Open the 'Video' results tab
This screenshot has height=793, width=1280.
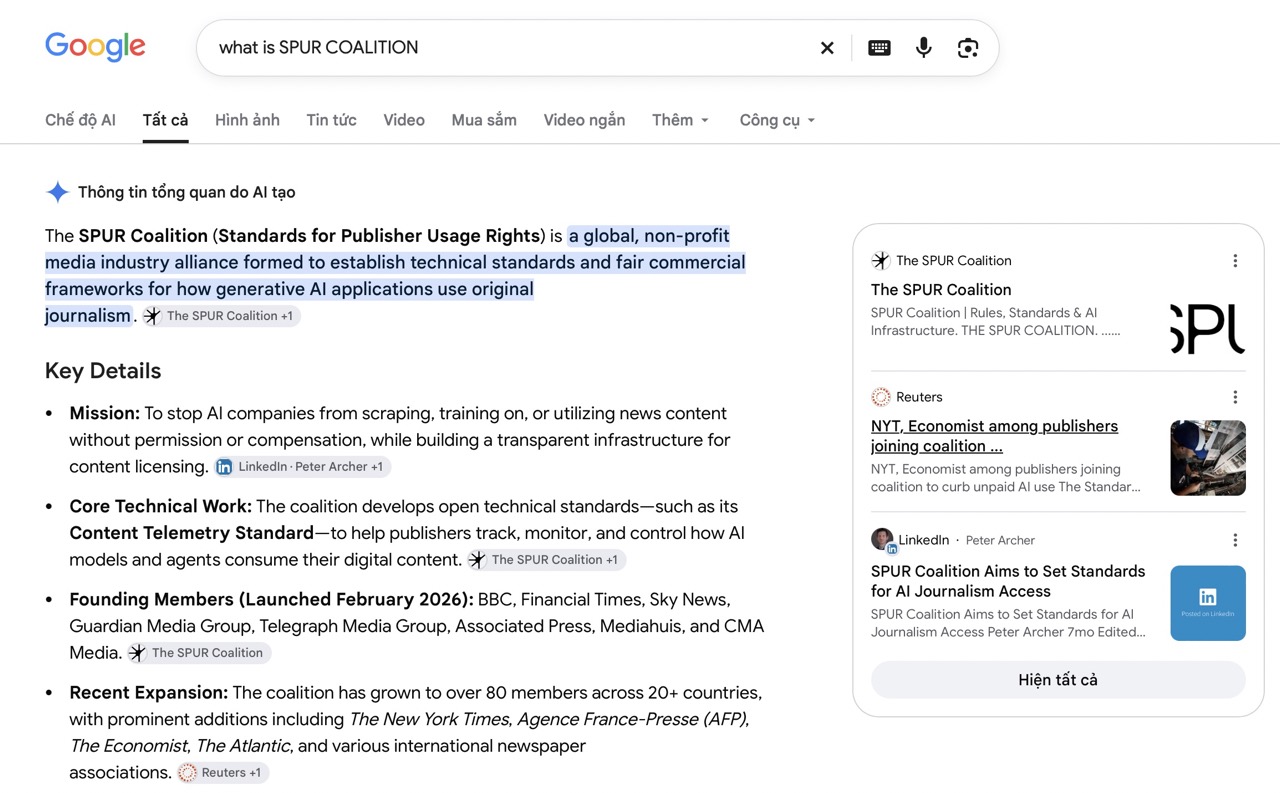point(404,120)
